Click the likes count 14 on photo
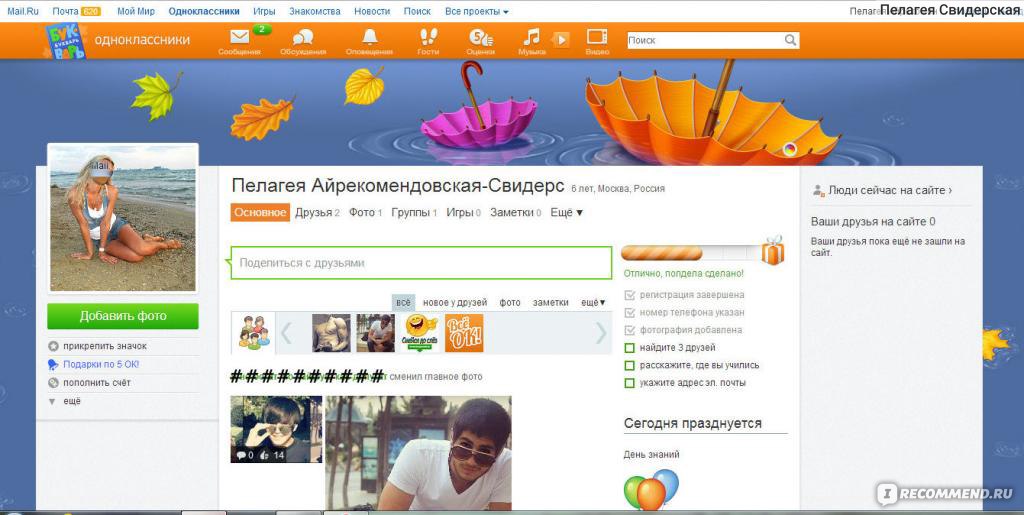The height and width of the screenshot is (515, 1024). (272, 455)
